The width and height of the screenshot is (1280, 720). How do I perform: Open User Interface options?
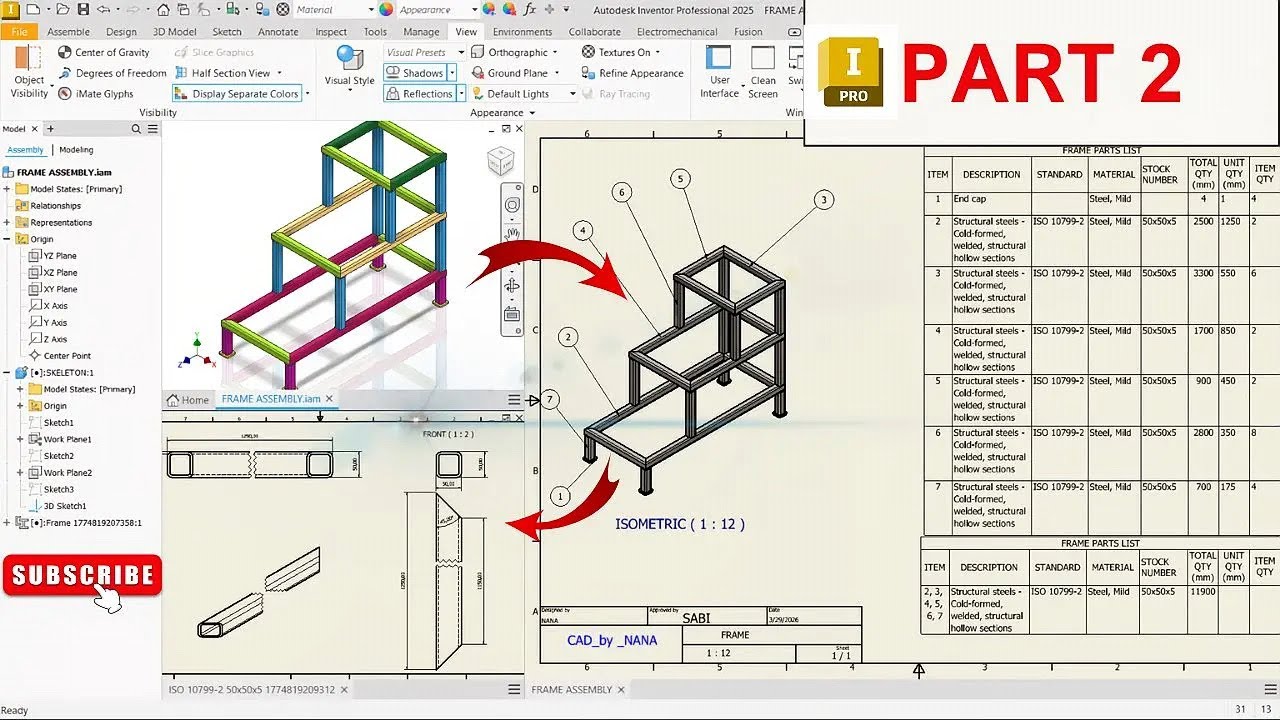coord(719,72)
